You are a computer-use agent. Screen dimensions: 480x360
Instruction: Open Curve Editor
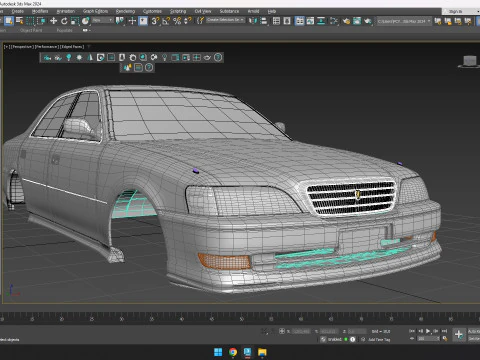[310, 21]
